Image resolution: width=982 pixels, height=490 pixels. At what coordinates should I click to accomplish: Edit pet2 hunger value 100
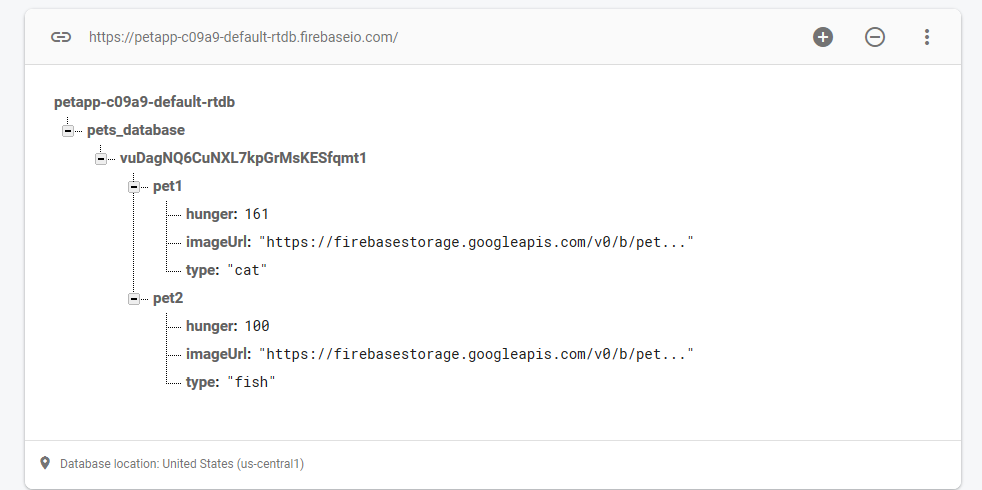(x=257, y=326)
